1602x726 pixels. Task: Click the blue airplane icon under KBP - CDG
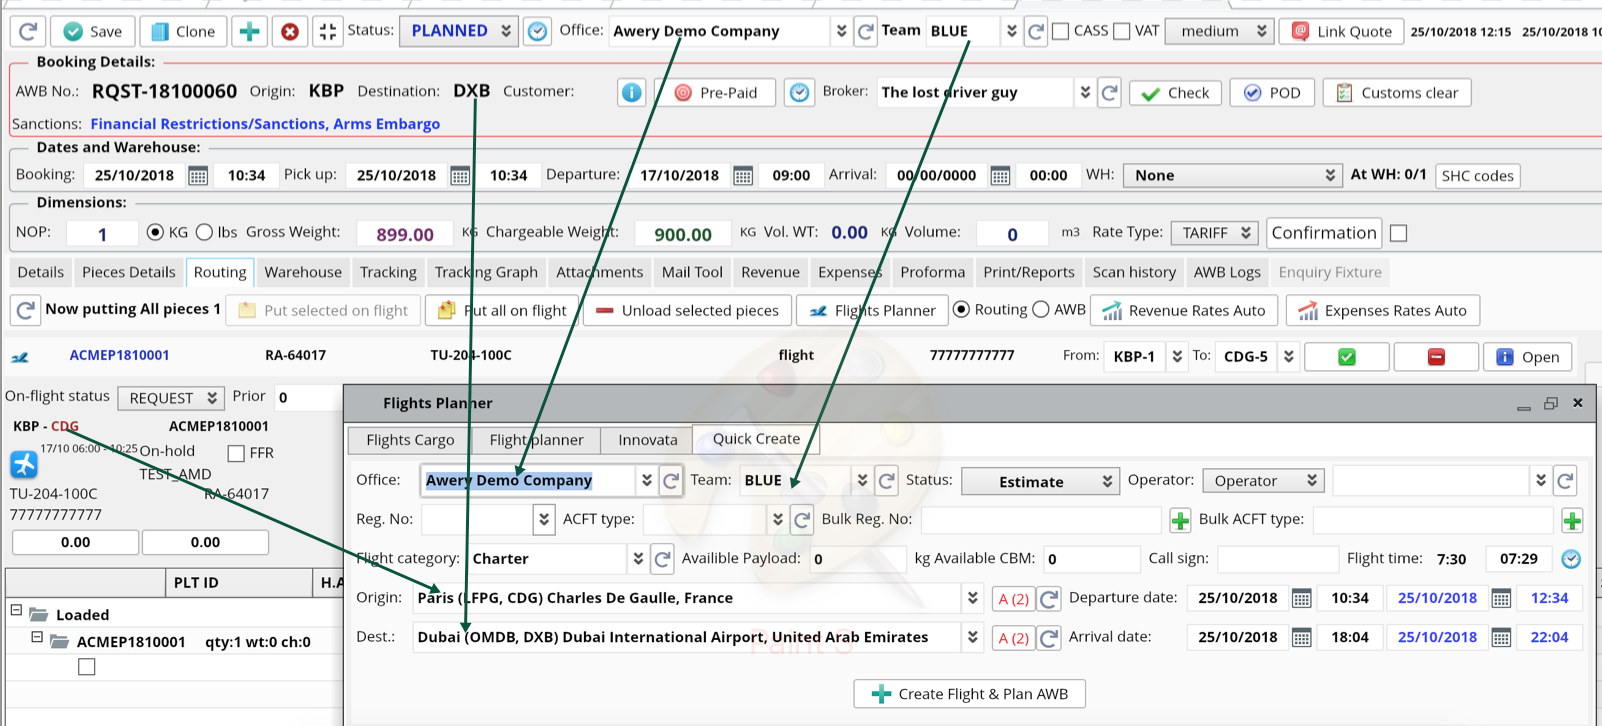click(x=24, y=465)
